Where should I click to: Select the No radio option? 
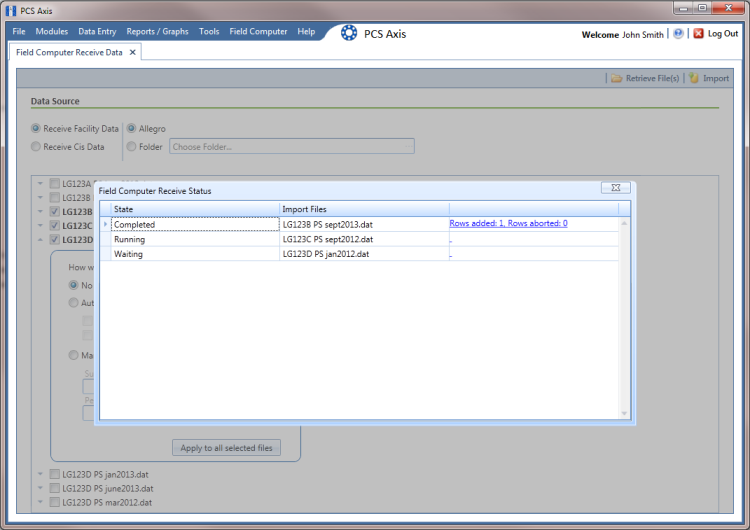(73, 285)
